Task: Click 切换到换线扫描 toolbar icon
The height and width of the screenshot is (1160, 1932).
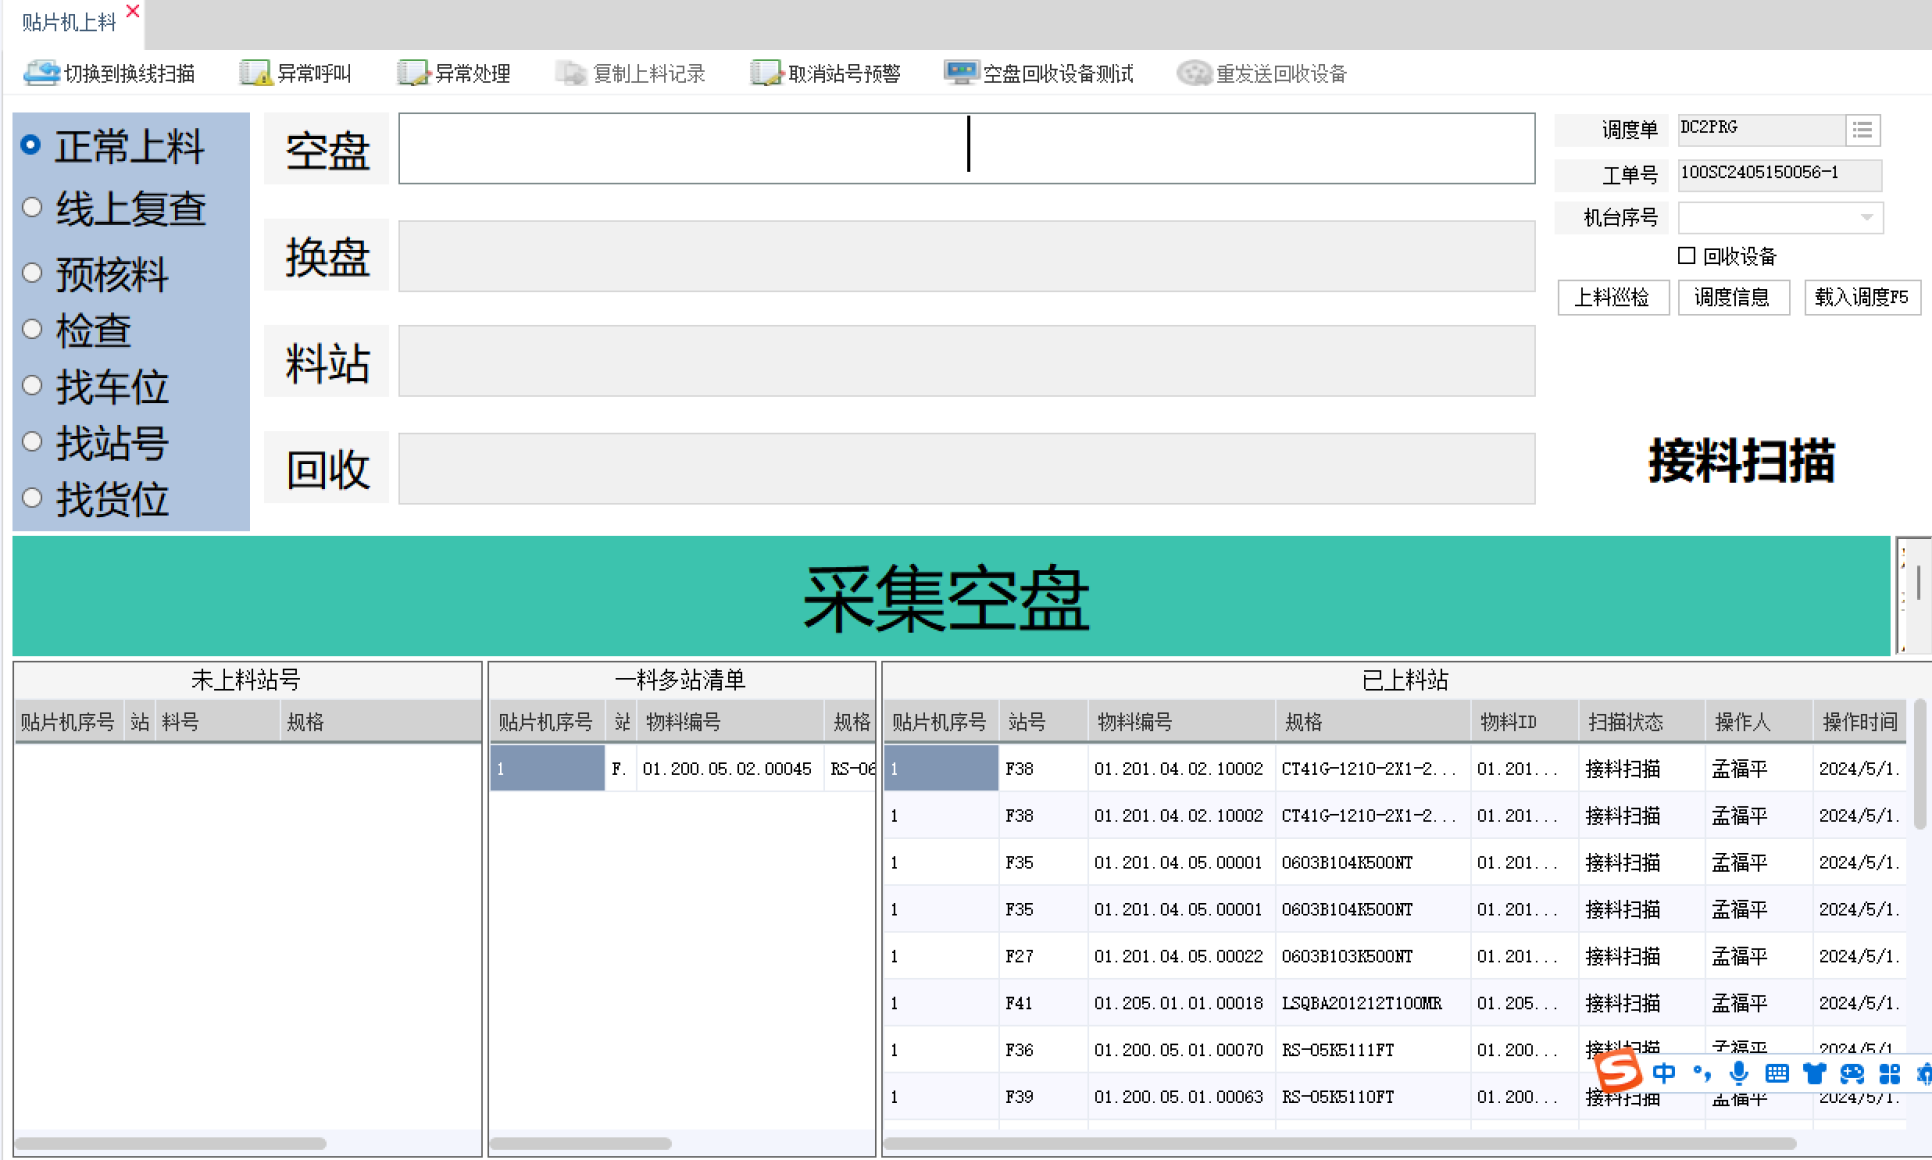Action: click(42, 73)
